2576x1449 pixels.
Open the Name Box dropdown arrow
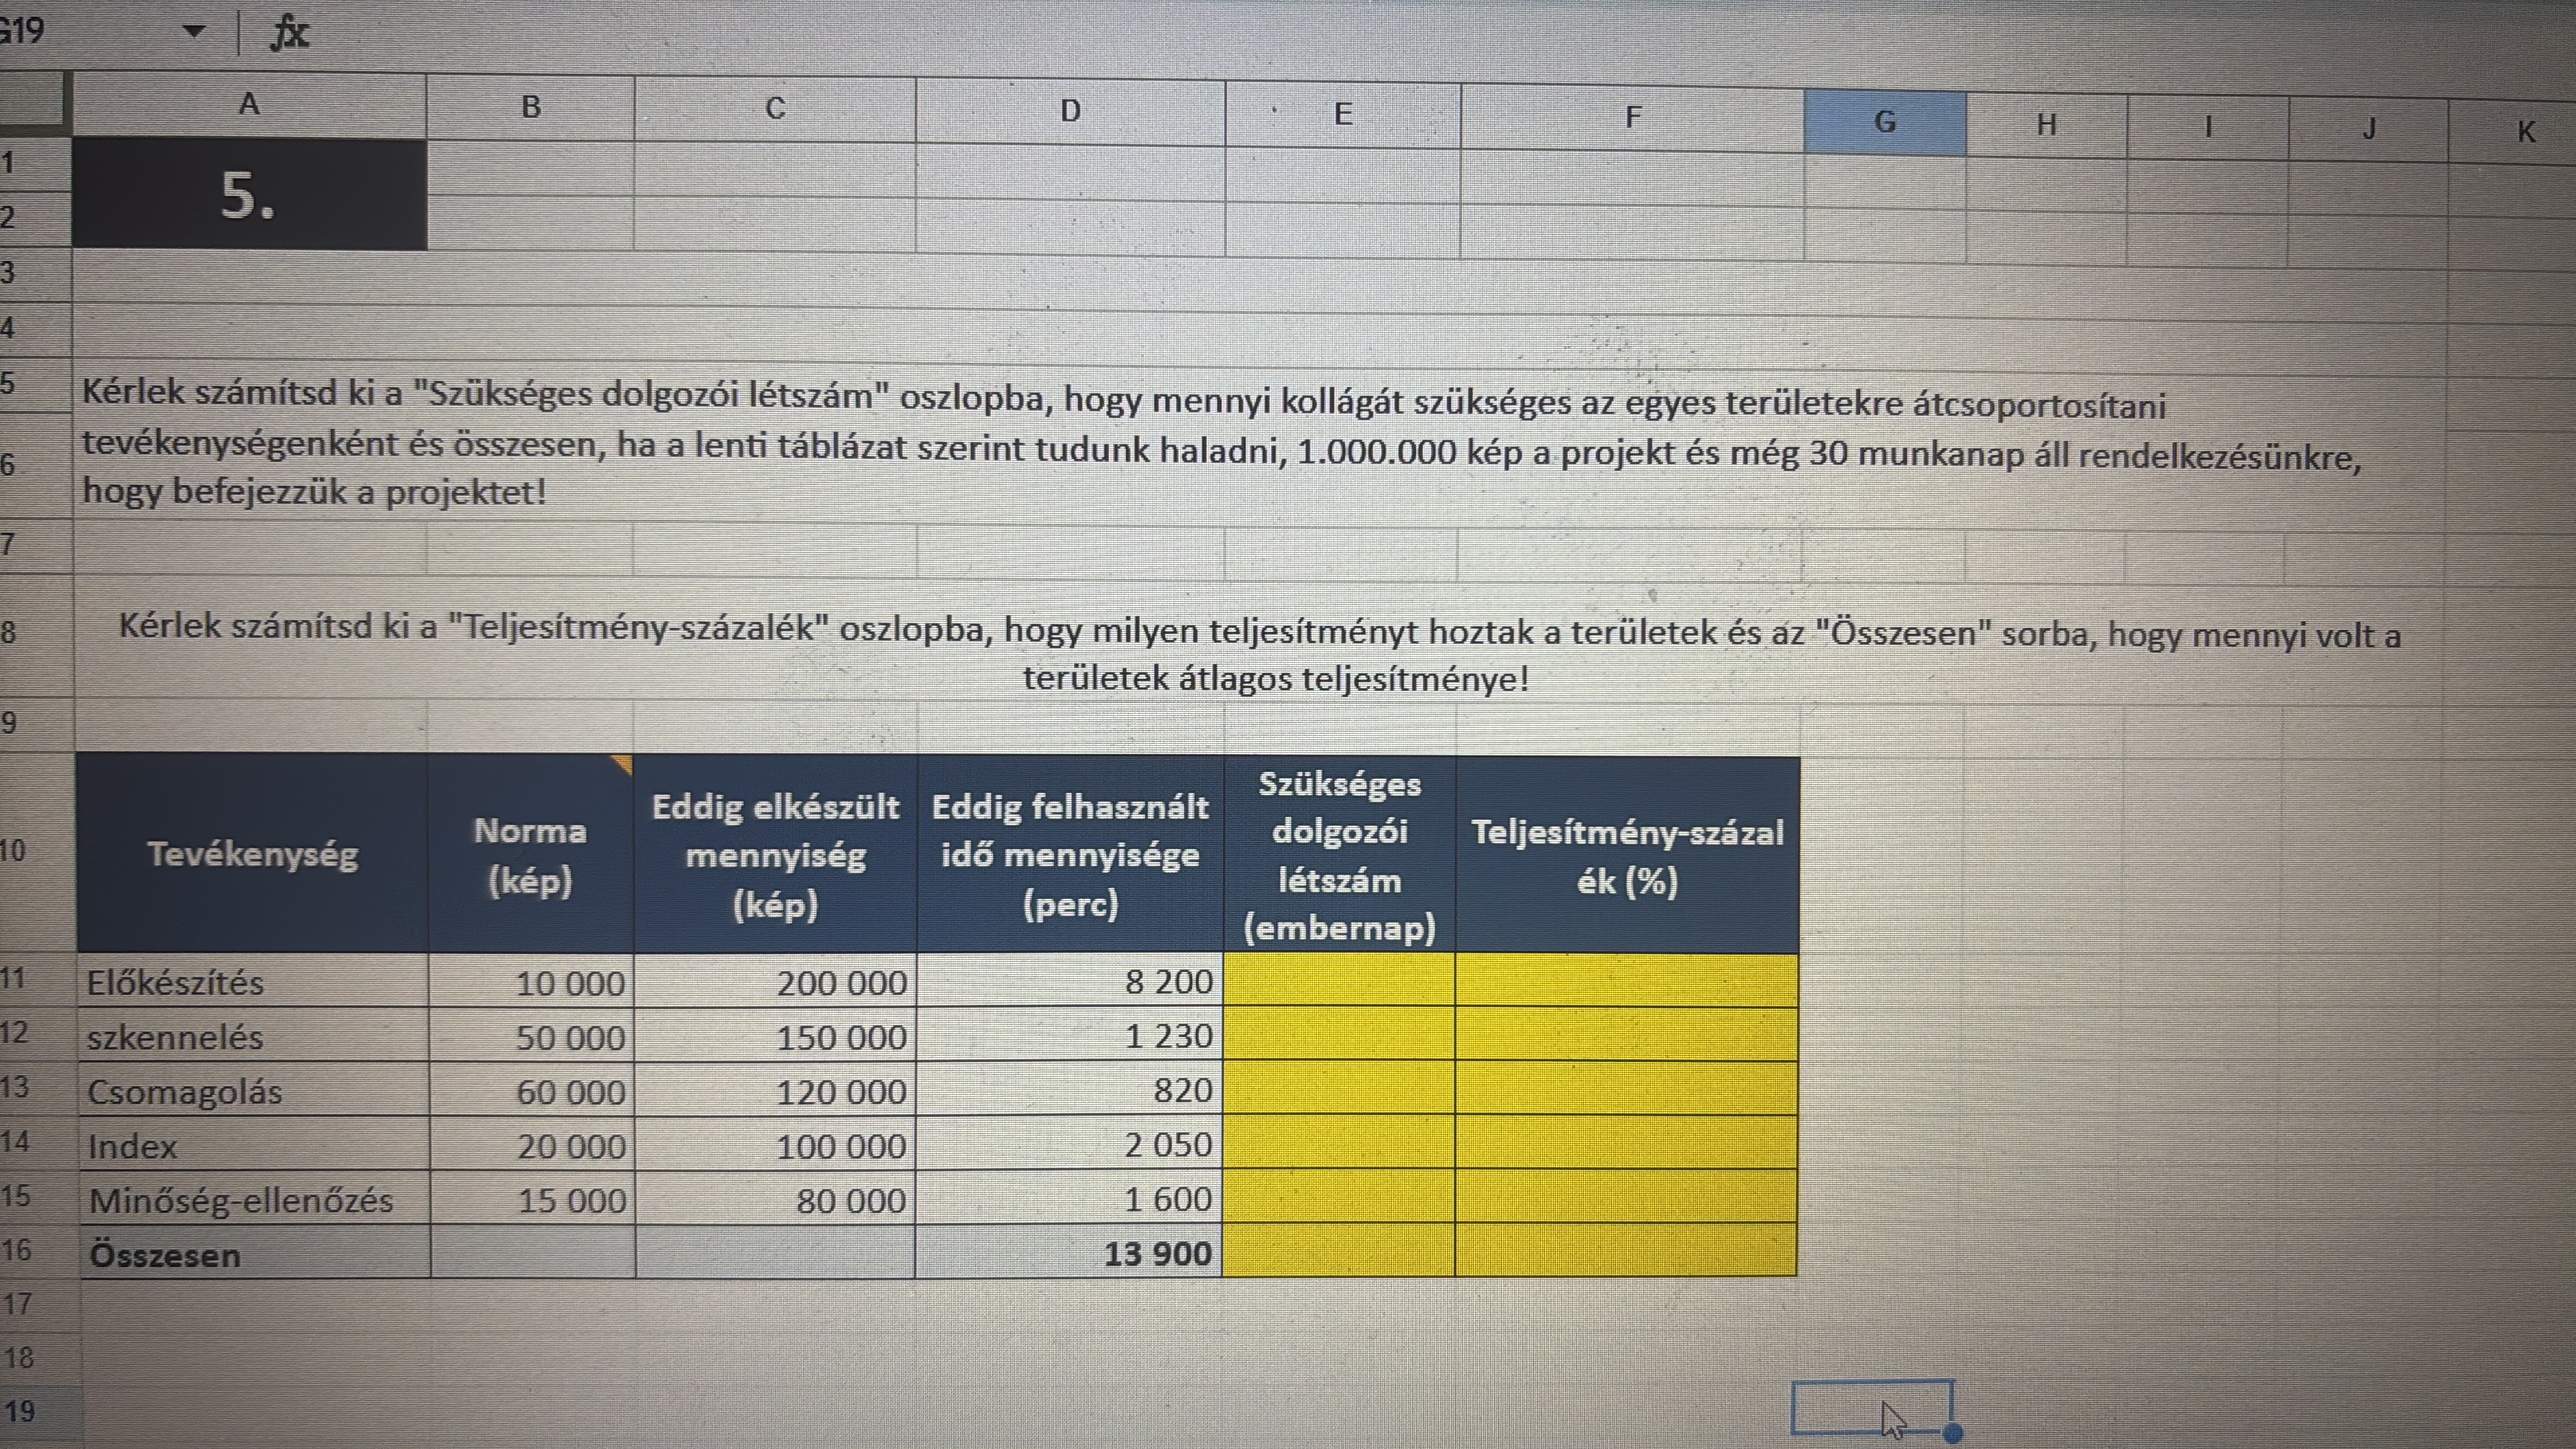click(x=194, y=31)
